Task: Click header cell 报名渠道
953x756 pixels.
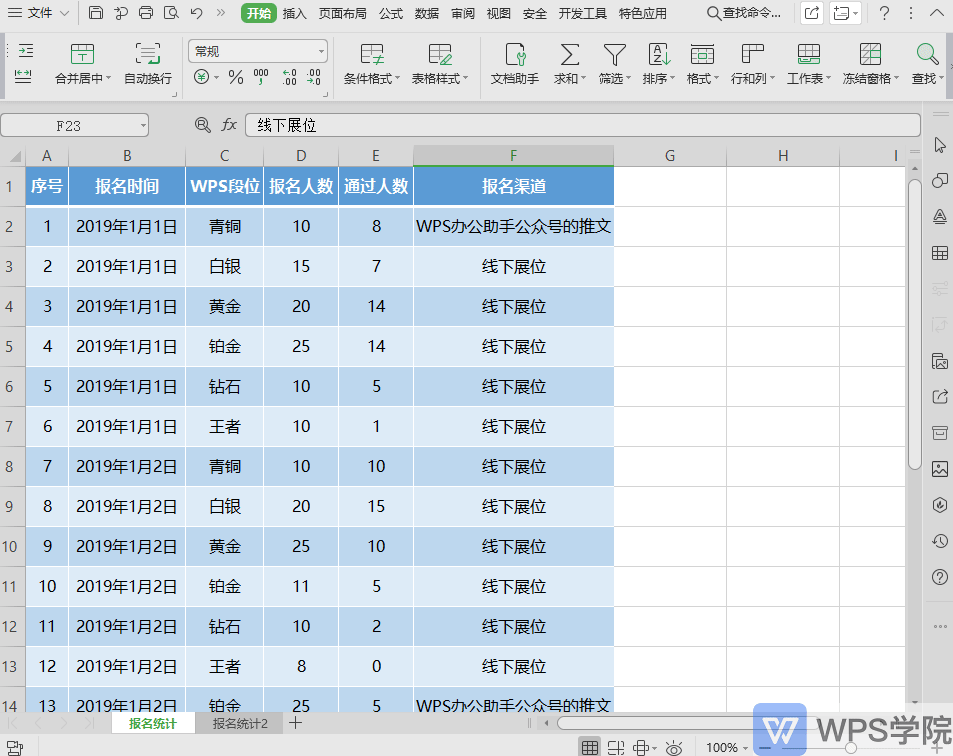Action: click(x=514, y=186)
